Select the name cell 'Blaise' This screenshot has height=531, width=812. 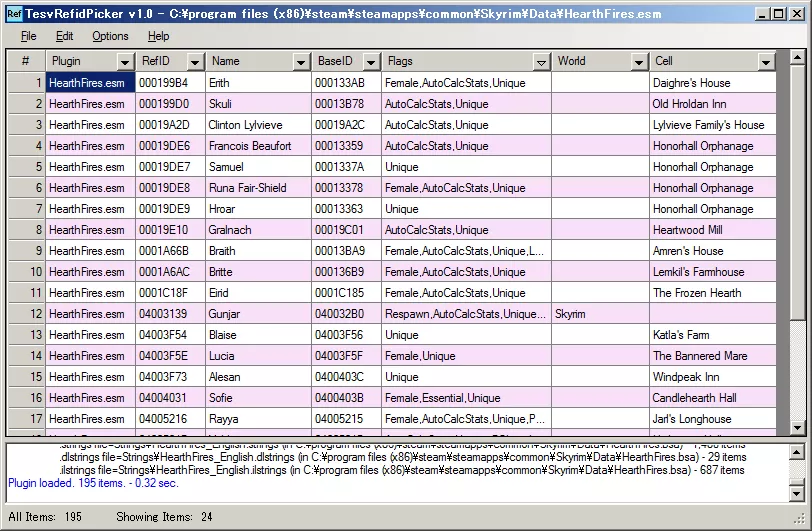pyautogui.click(x=258, y=335)
